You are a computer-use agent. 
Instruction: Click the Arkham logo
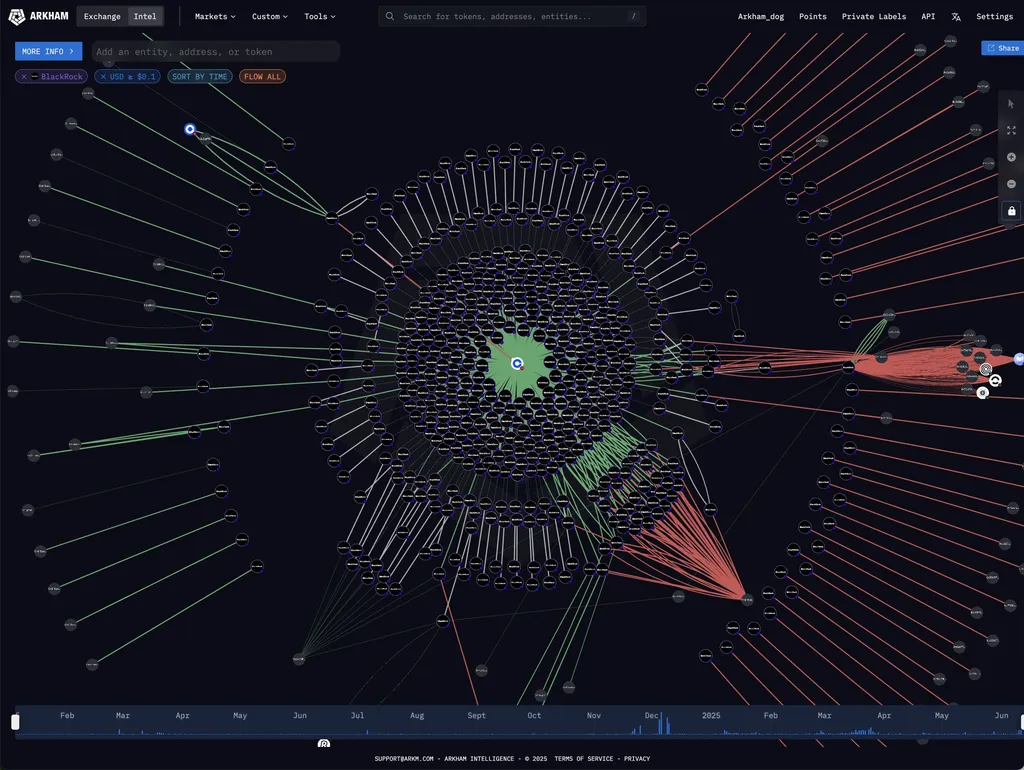pyautogui.click(x=39, y=16)
